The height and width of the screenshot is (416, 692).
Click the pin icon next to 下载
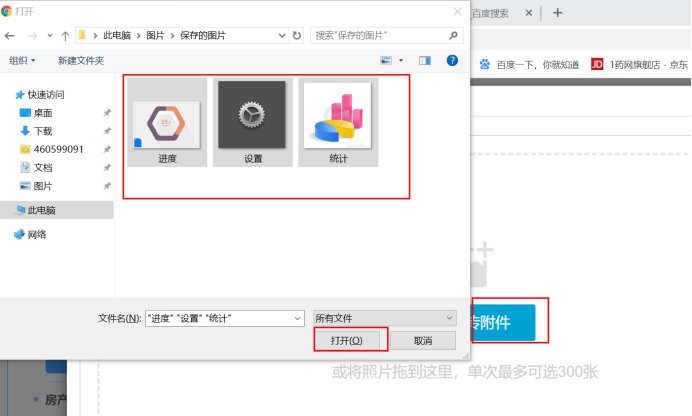[x=107, y=131]
